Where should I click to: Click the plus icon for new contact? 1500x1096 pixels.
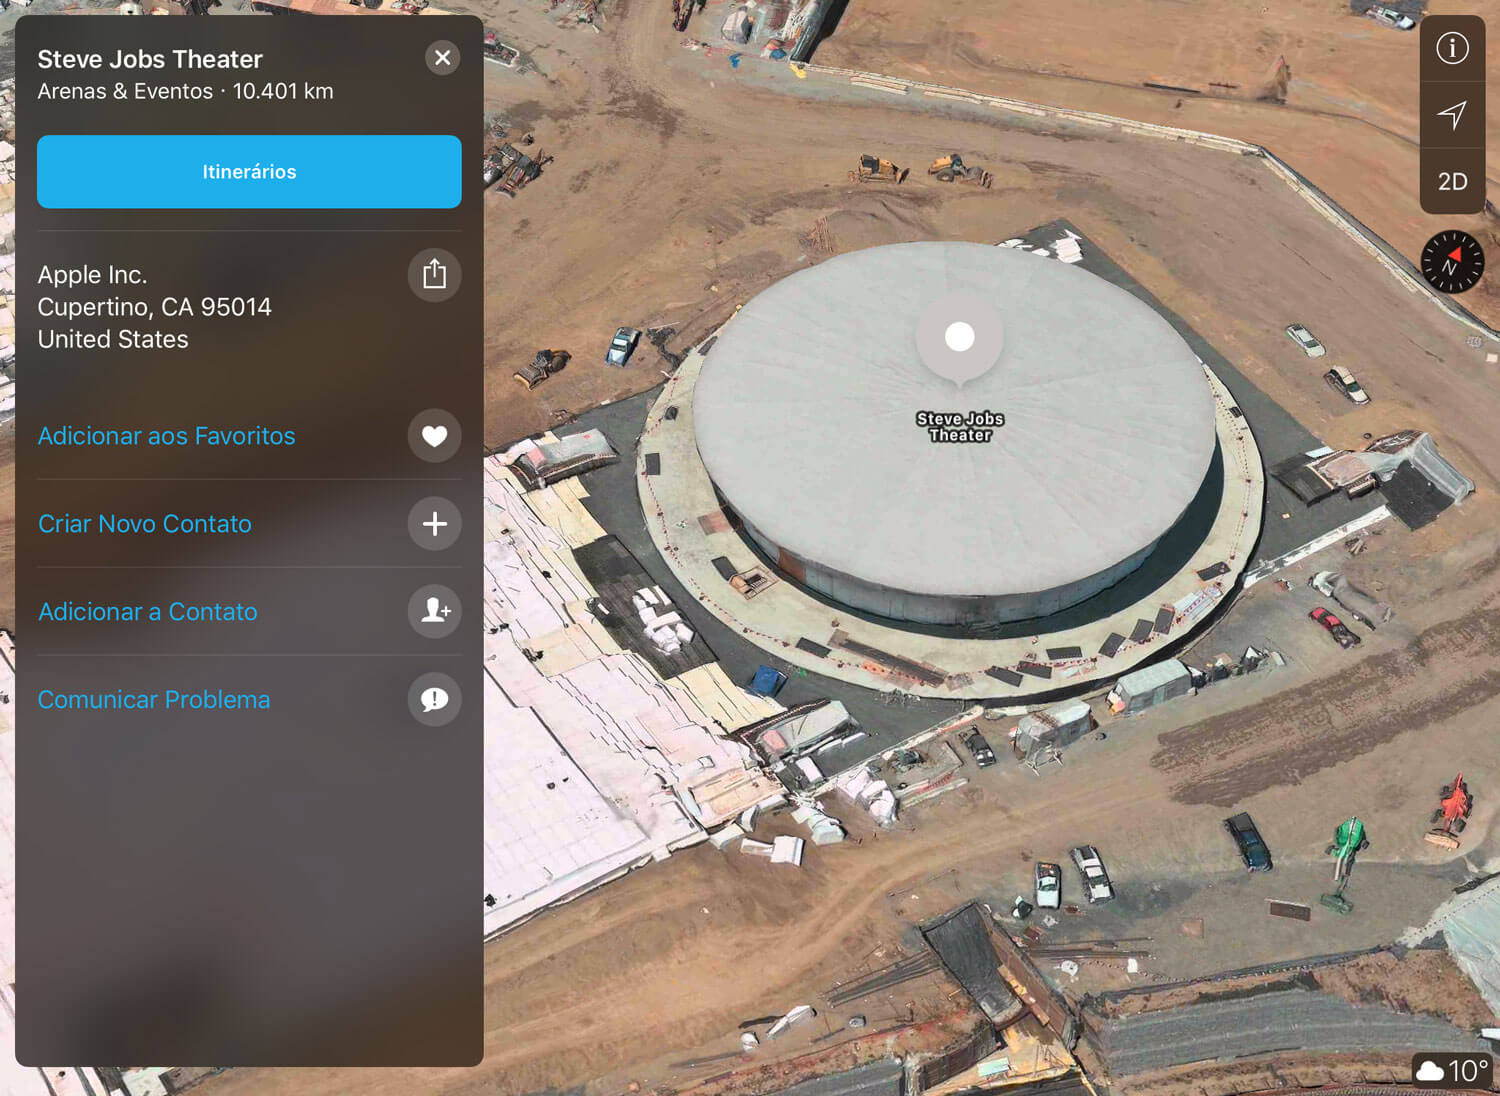(x=435, y=524)
